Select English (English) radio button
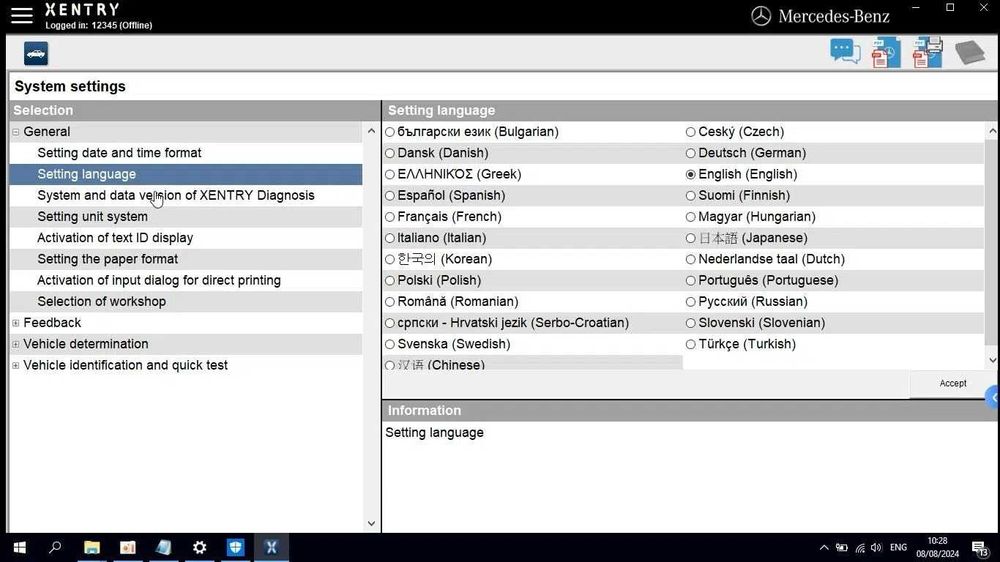1000x562 pixels. click(x=691, y=174)
